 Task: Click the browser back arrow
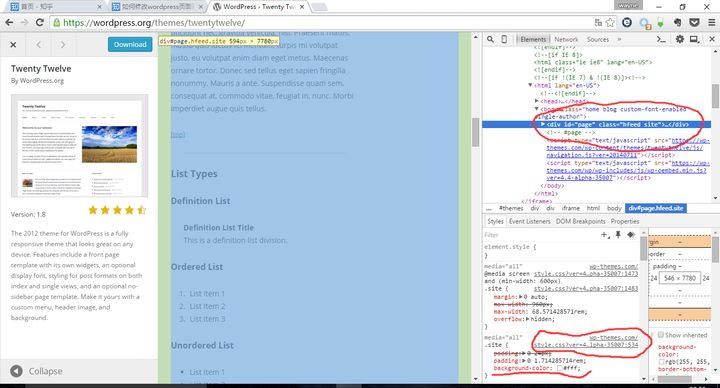pos(9,22)
